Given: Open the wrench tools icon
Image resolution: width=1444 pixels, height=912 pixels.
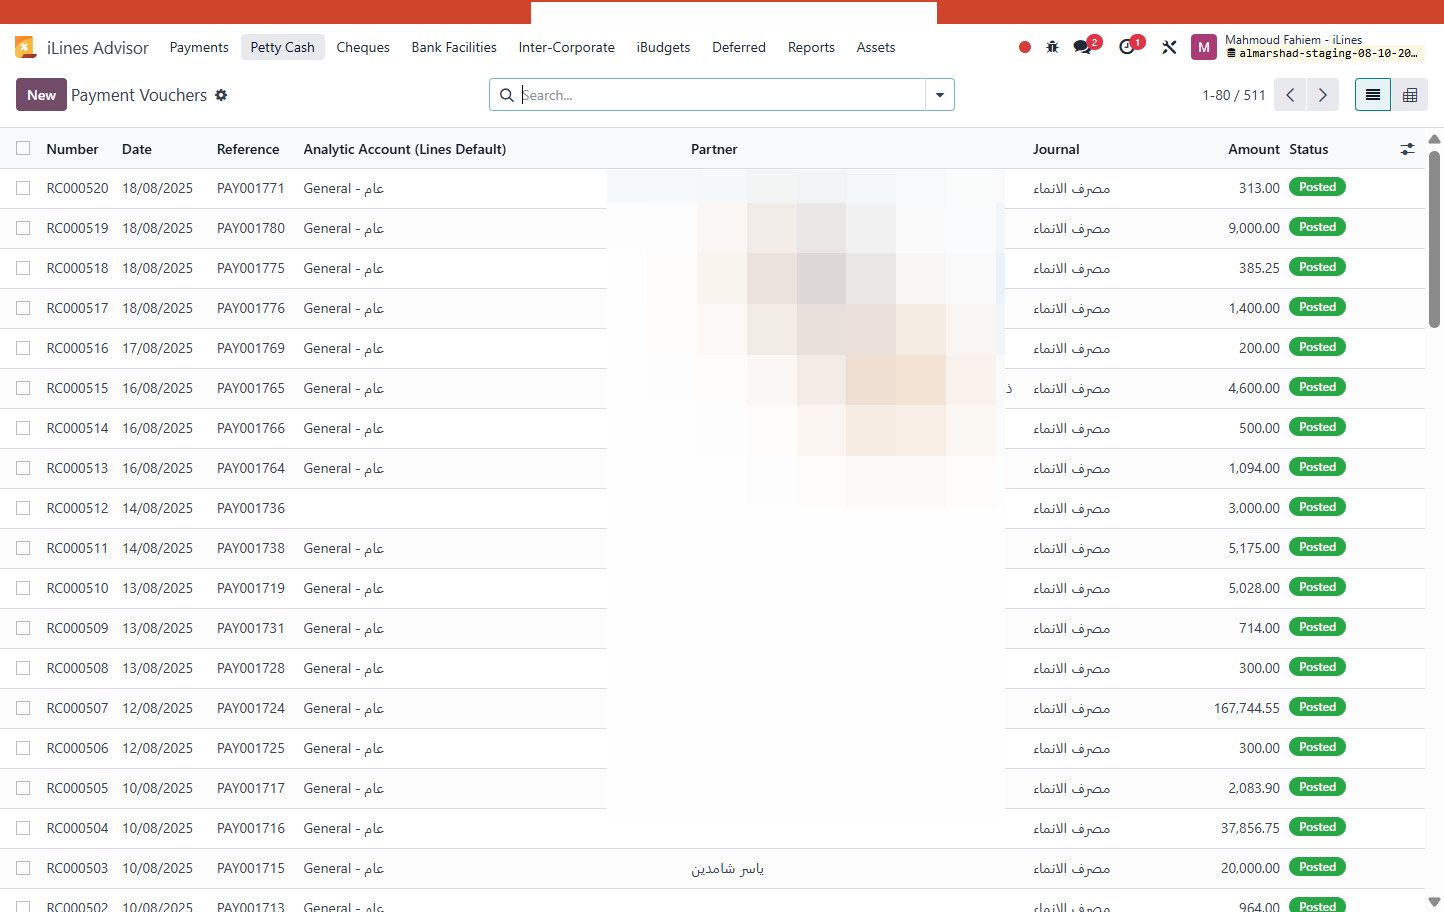Looking at the screenshot, I should click(x=1169, y=47).
